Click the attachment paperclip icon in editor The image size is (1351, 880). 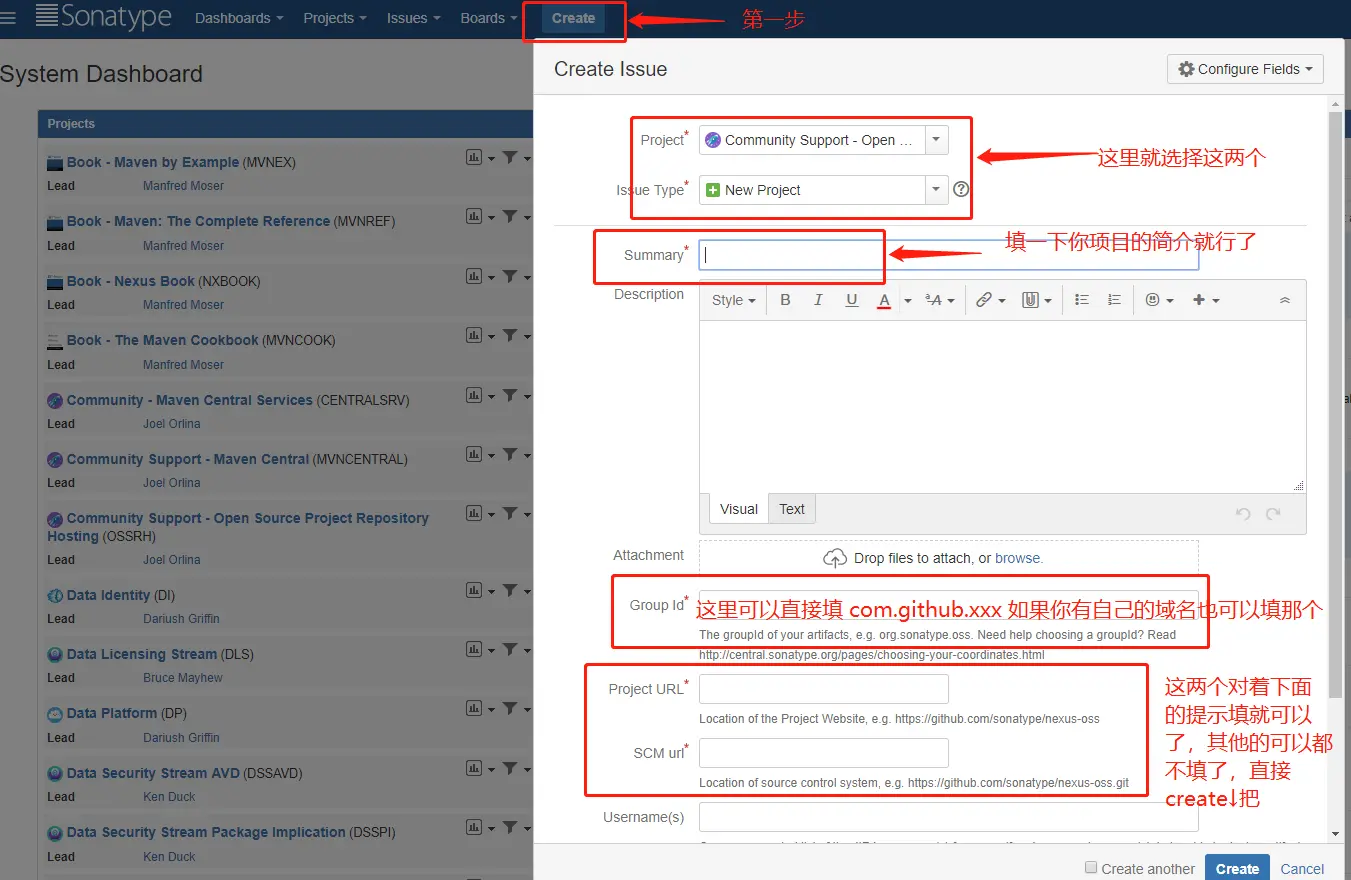click(x=1037, y=300)
